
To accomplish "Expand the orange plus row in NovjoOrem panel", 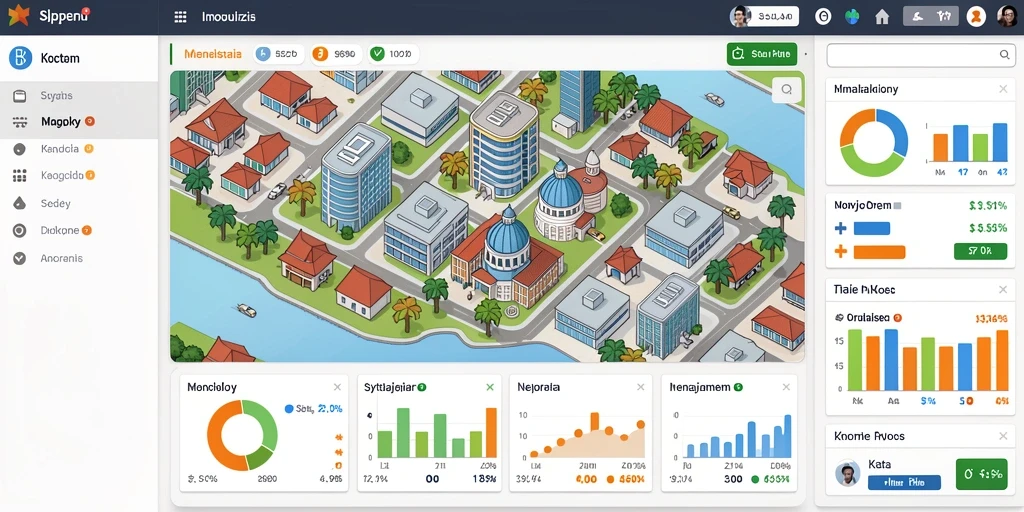I will point(870,251).
